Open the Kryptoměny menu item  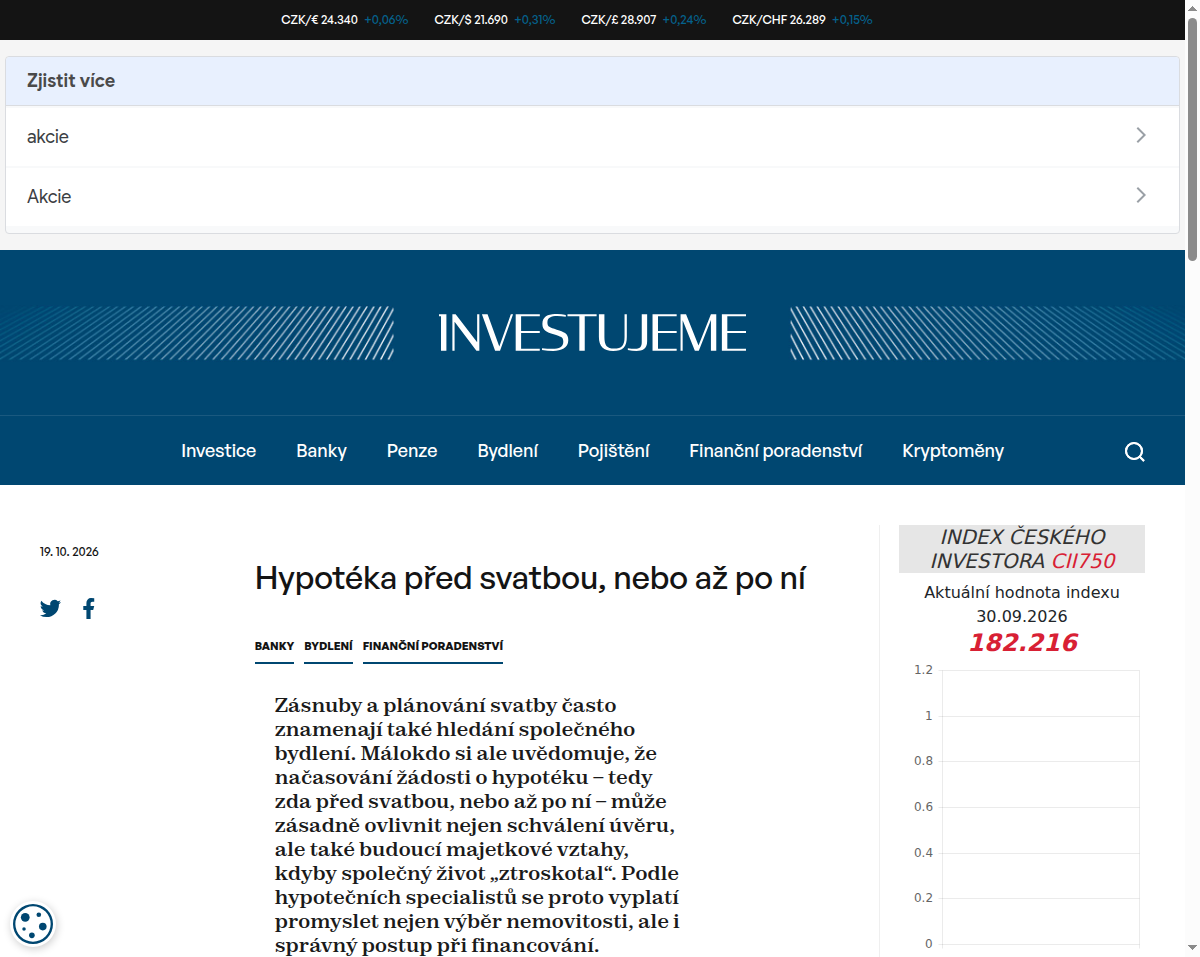coord(953,451)
